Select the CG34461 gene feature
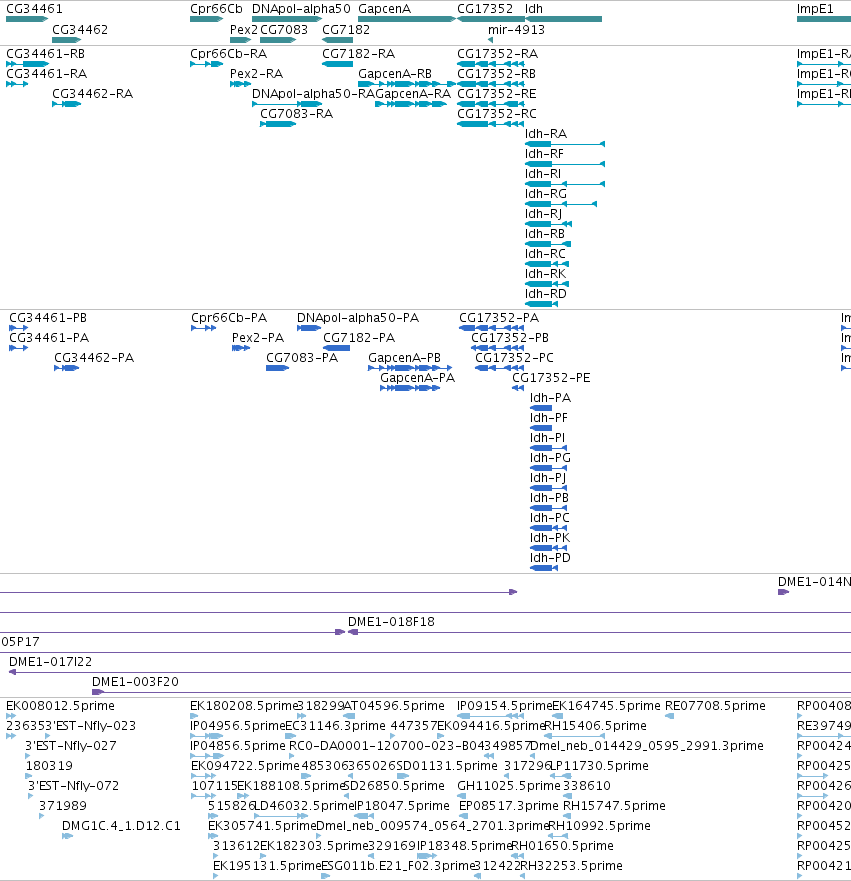 click(27, 19)
